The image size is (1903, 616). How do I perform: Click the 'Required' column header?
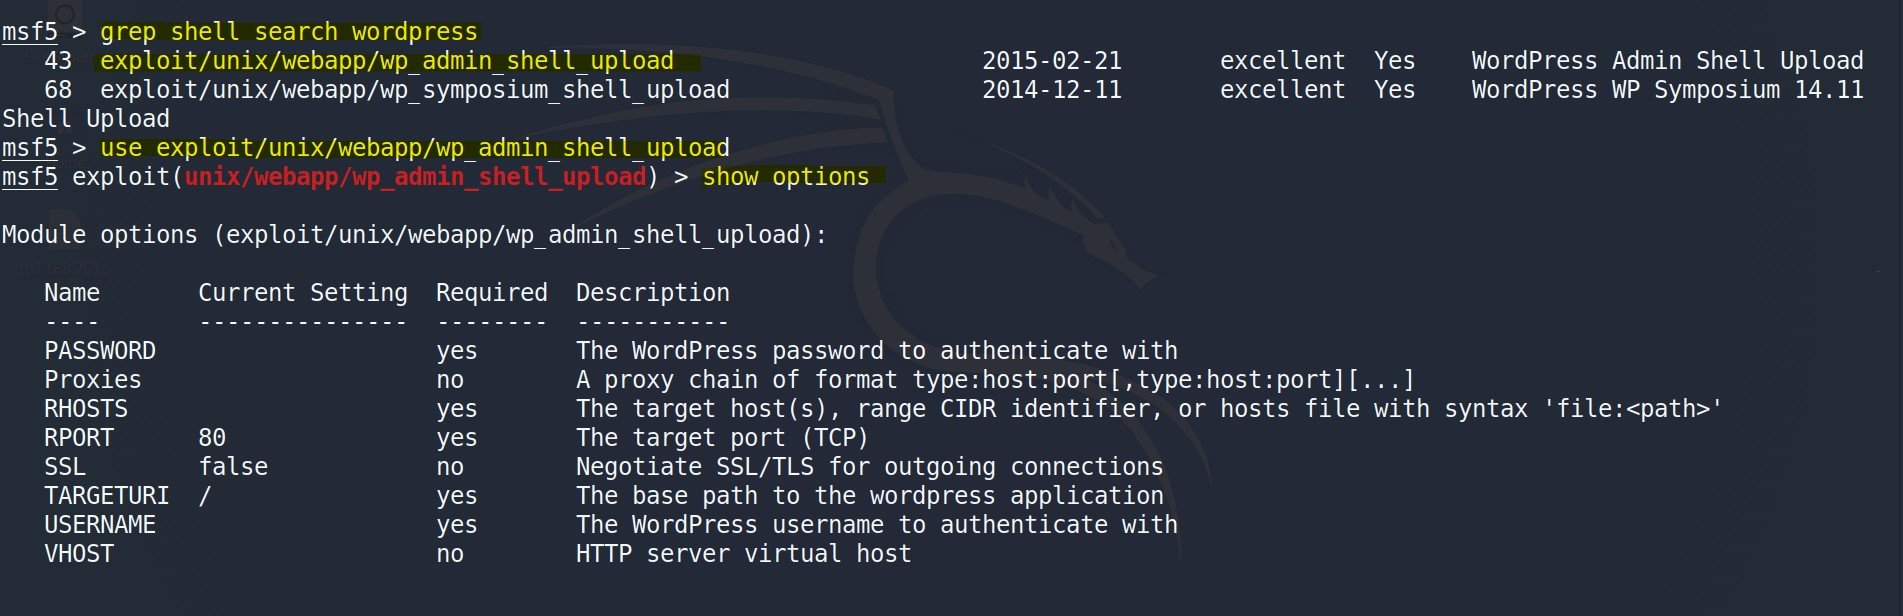click(492, 293)
